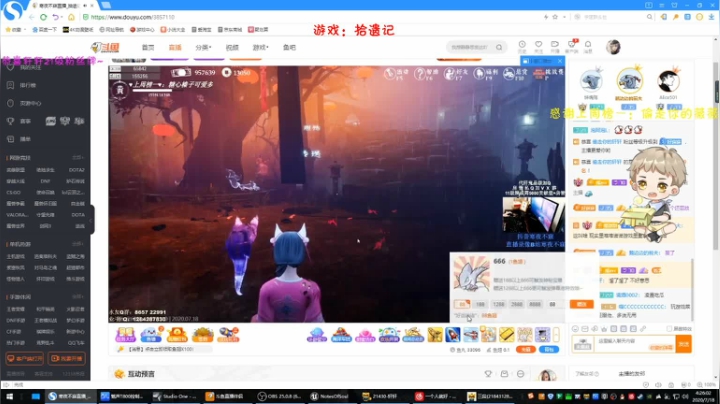Image resolution: width=720 pixels, height=404 pixels.
Task: Show all games in 单机热游 section
Action: [x=78, y=244]
